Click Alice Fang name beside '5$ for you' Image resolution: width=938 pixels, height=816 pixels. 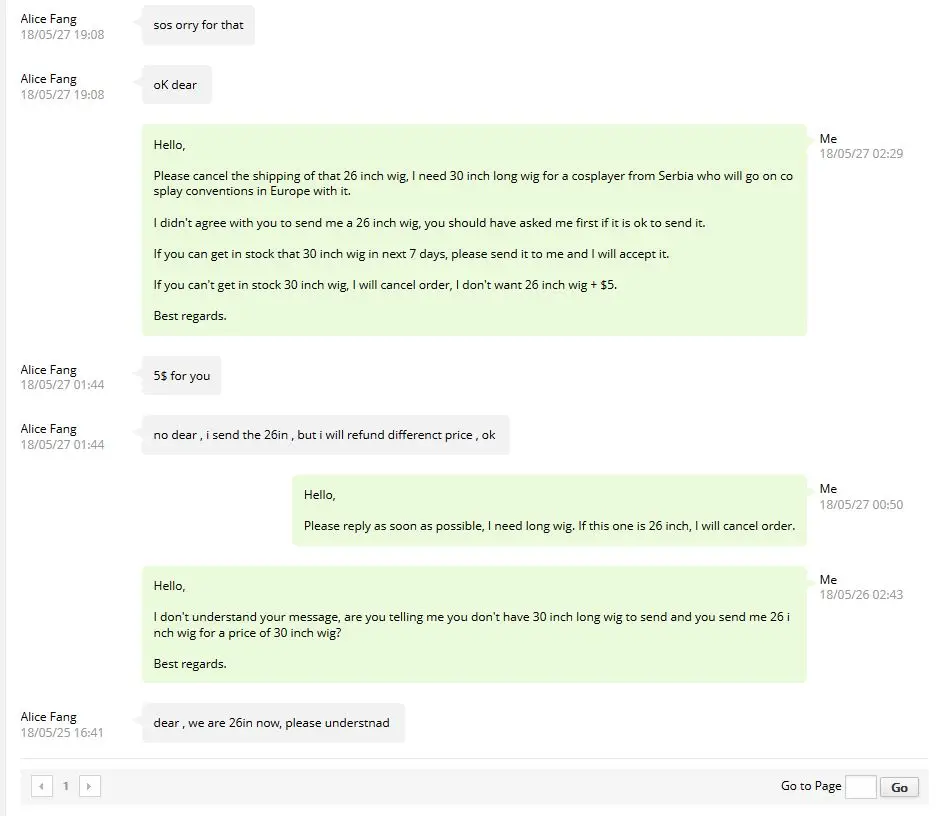(48, 370)
